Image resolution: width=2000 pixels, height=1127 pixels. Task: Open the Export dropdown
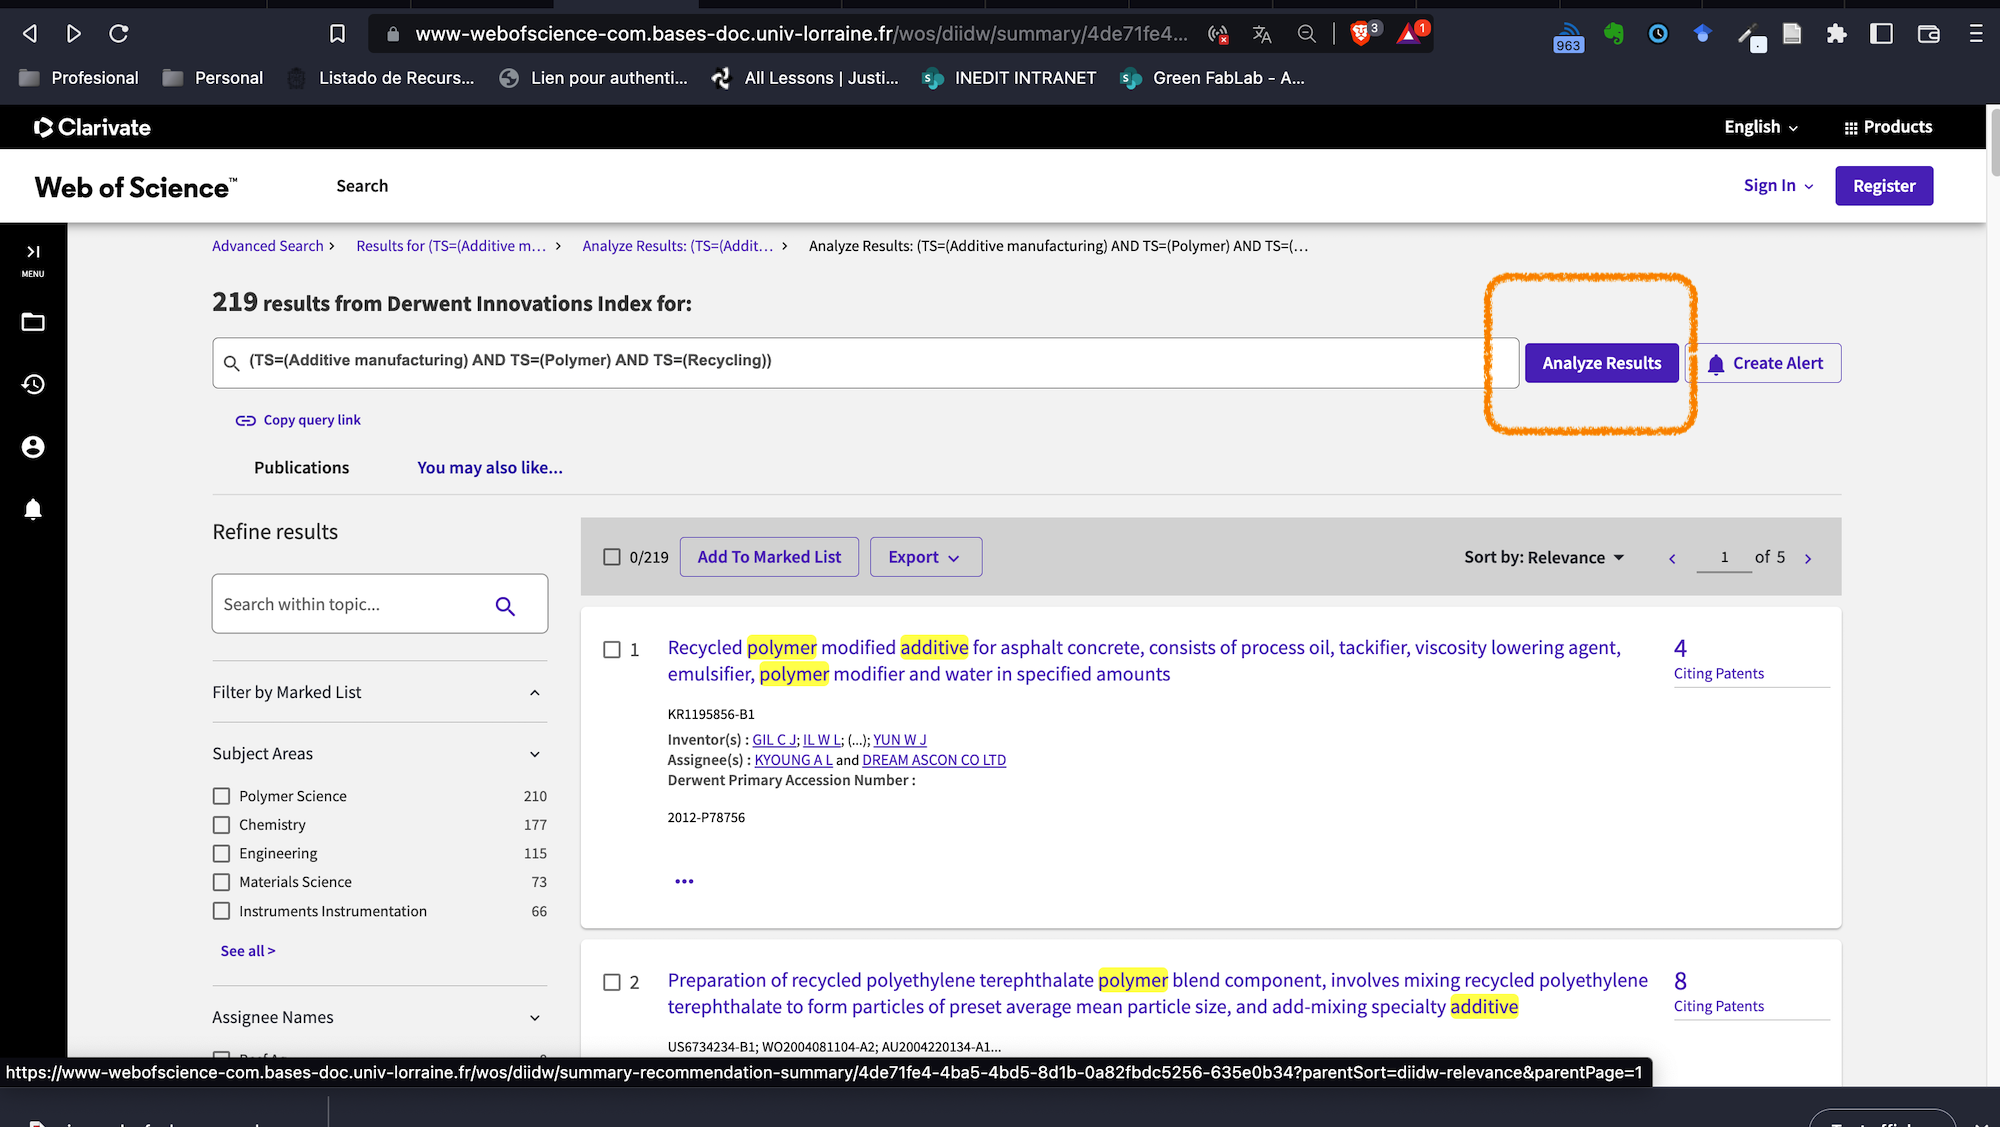coord(925,557)
